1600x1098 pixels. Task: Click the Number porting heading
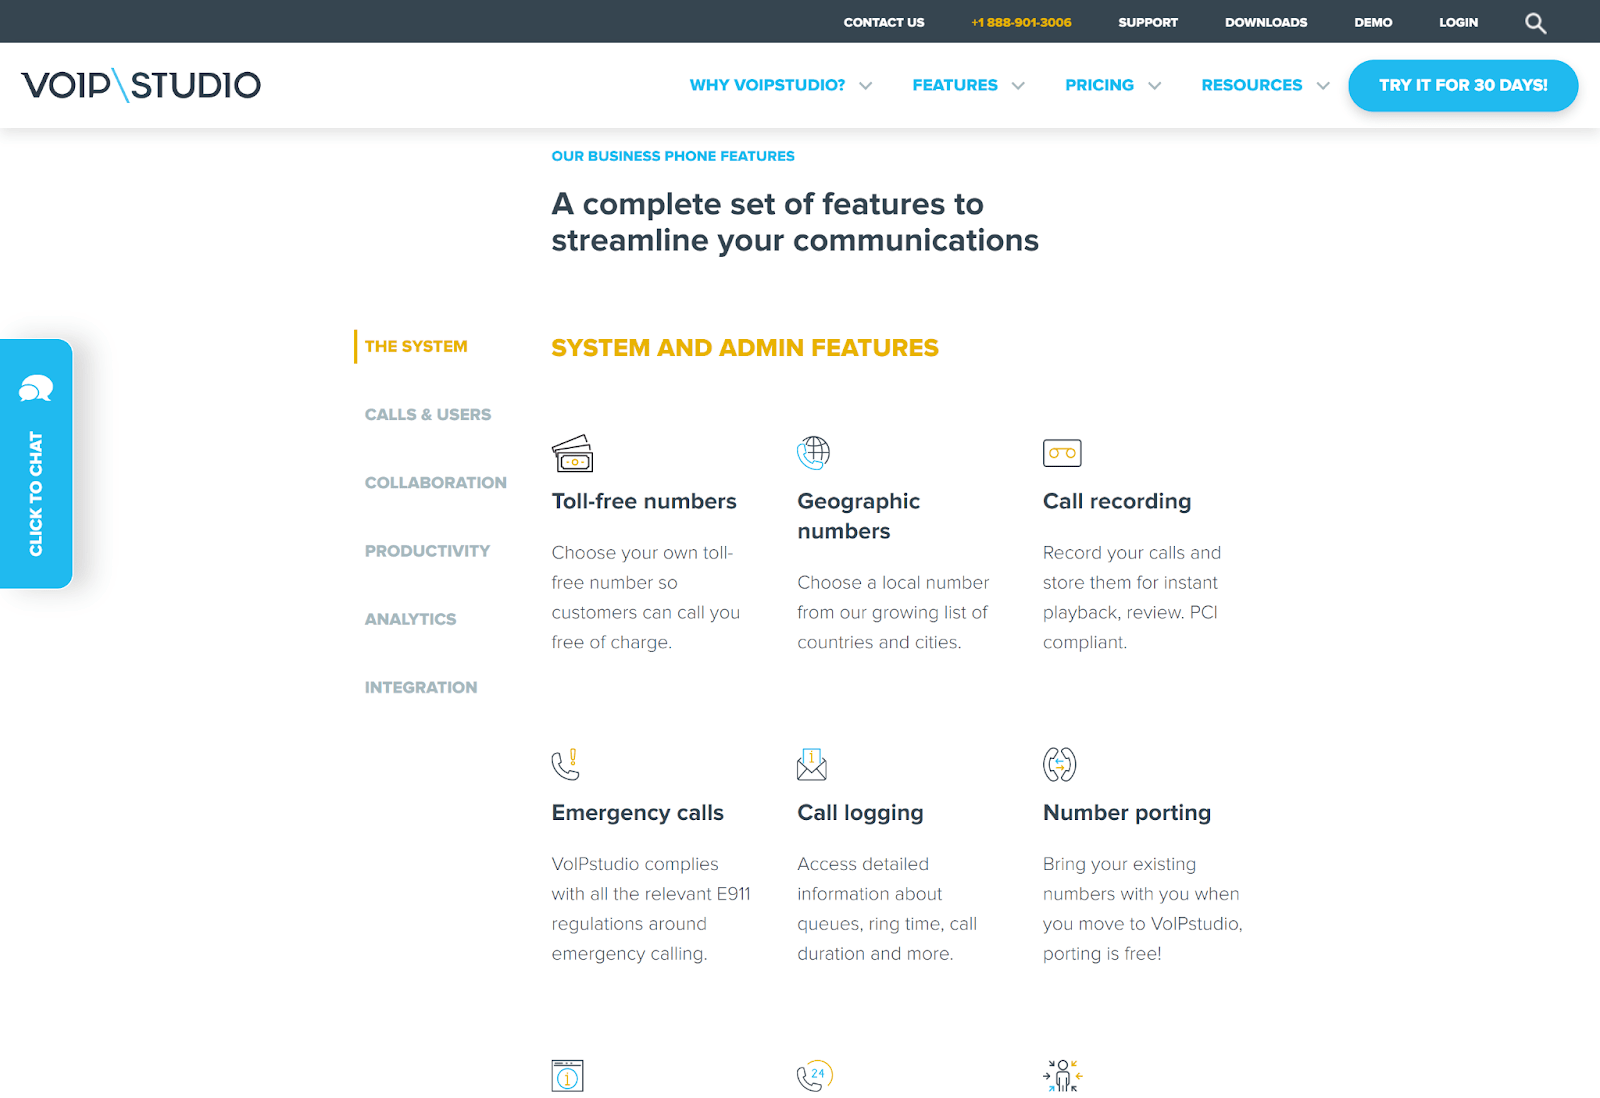1127,813
